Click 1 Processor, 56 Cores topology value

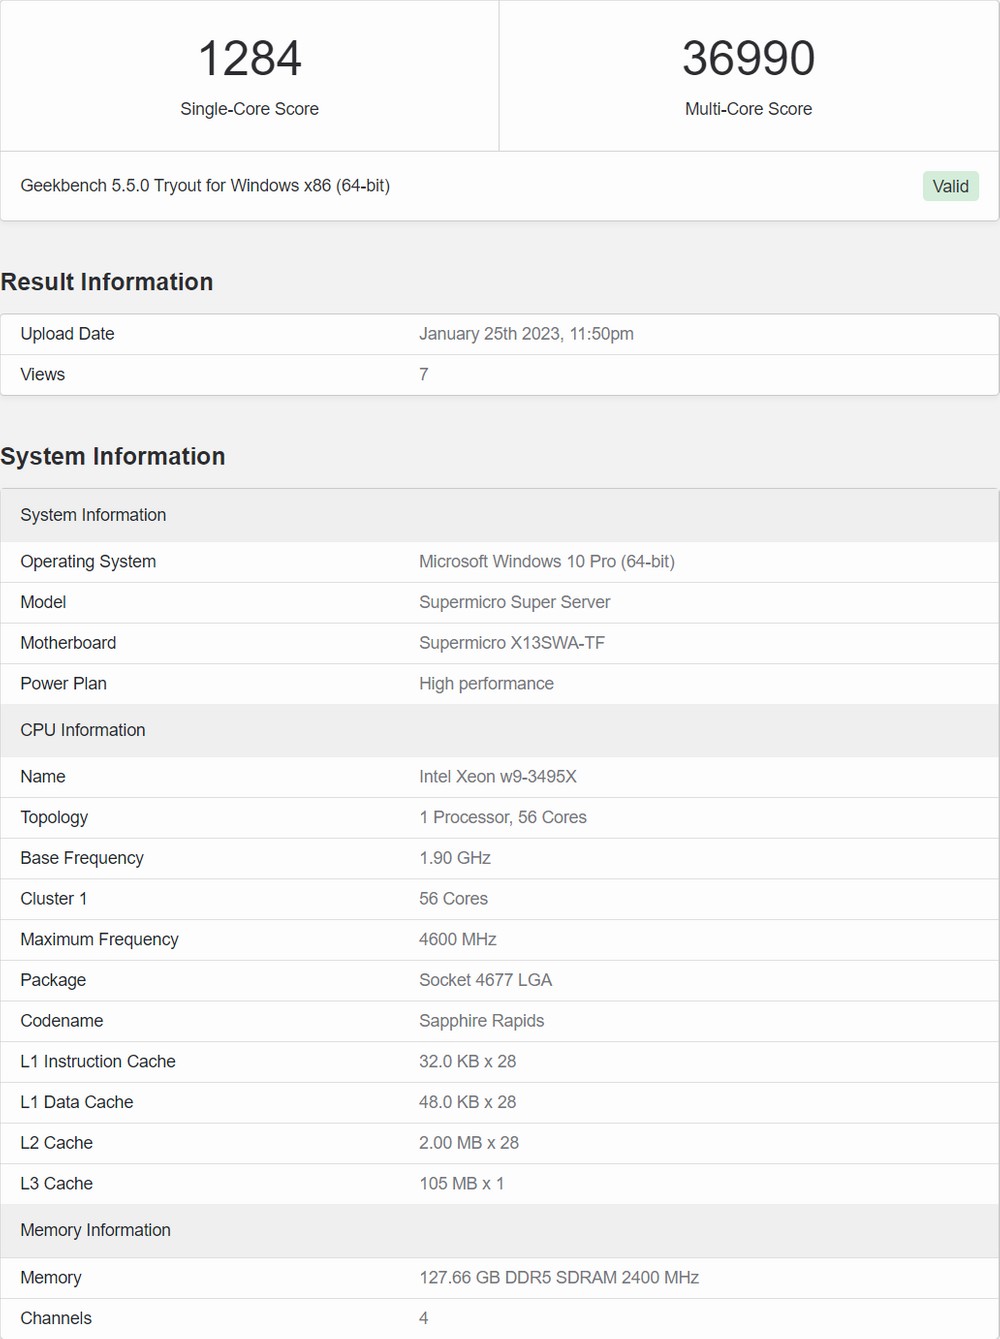tap(503, 818)
